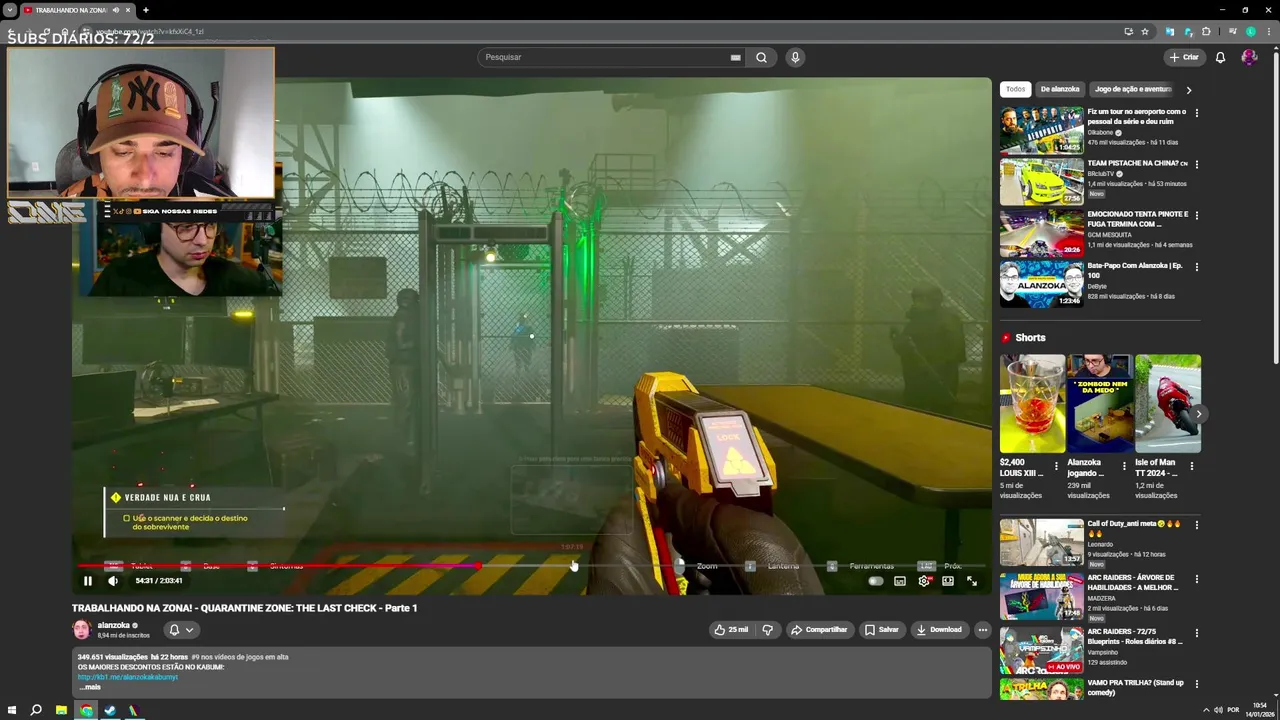Open the kabum discount link in description
Screen dimensions: 1280x720
(128, 677)
